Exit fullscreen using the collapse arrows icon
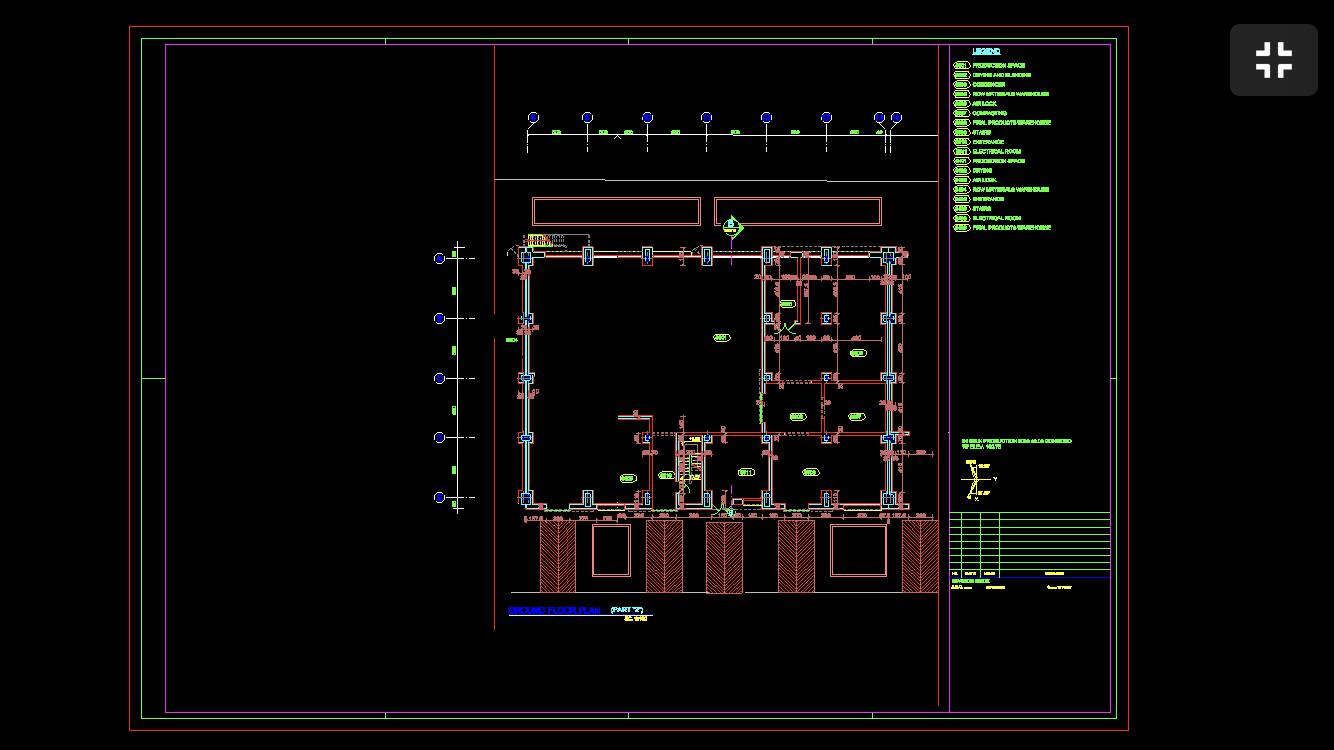 pos(1273,60)
